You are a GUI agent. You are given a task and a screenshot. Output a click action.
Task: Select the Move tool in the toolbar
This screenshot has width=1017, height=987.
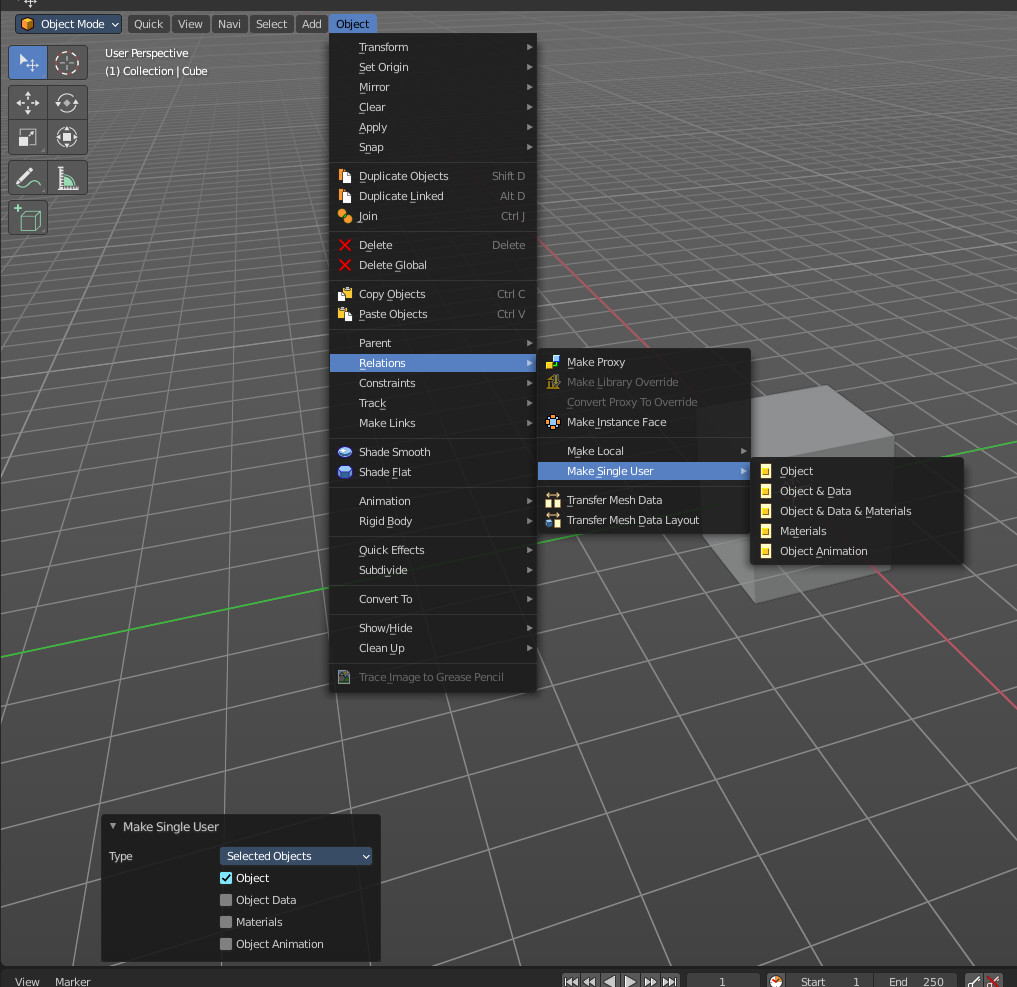point(28,102)
